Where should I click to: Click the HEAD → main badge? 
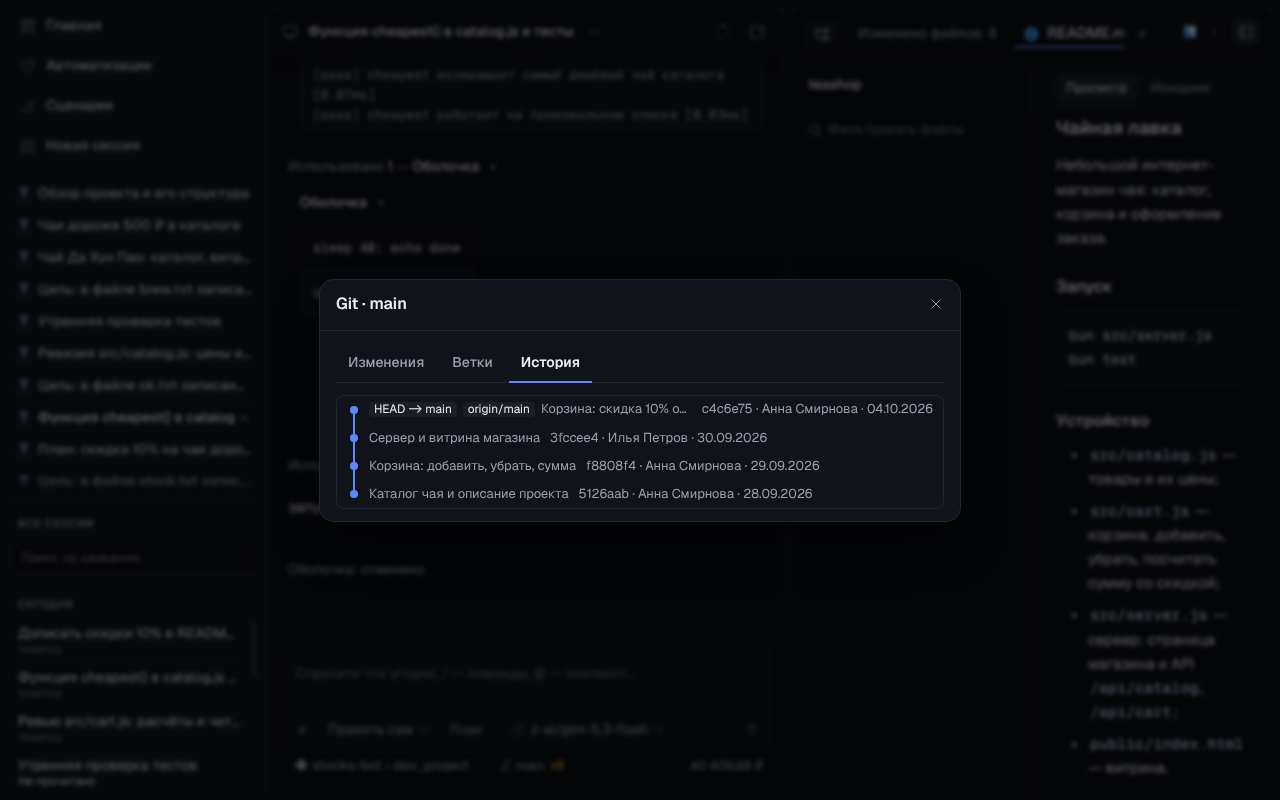click(413, 409)
